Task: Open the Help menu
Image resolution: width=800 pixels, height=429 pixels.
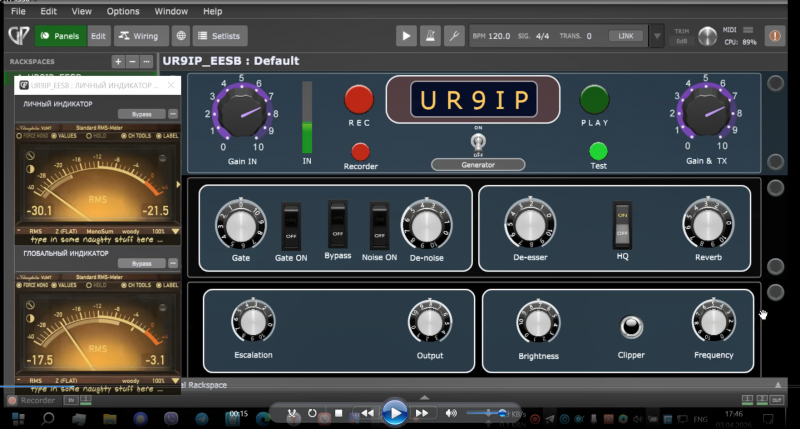Action: coord(212,11)
